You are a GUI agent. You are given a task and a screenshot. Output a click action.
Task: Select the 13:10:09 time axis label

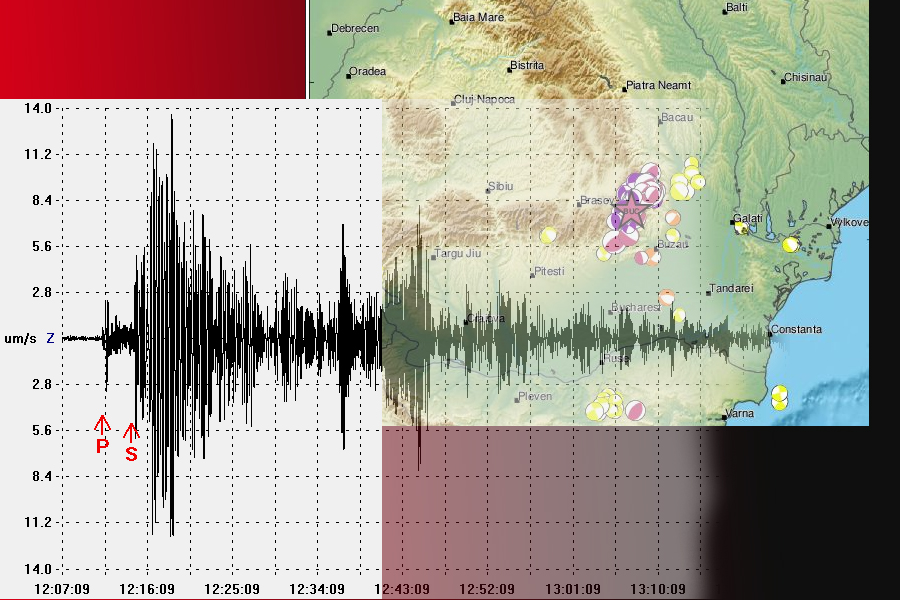point(660,588)
